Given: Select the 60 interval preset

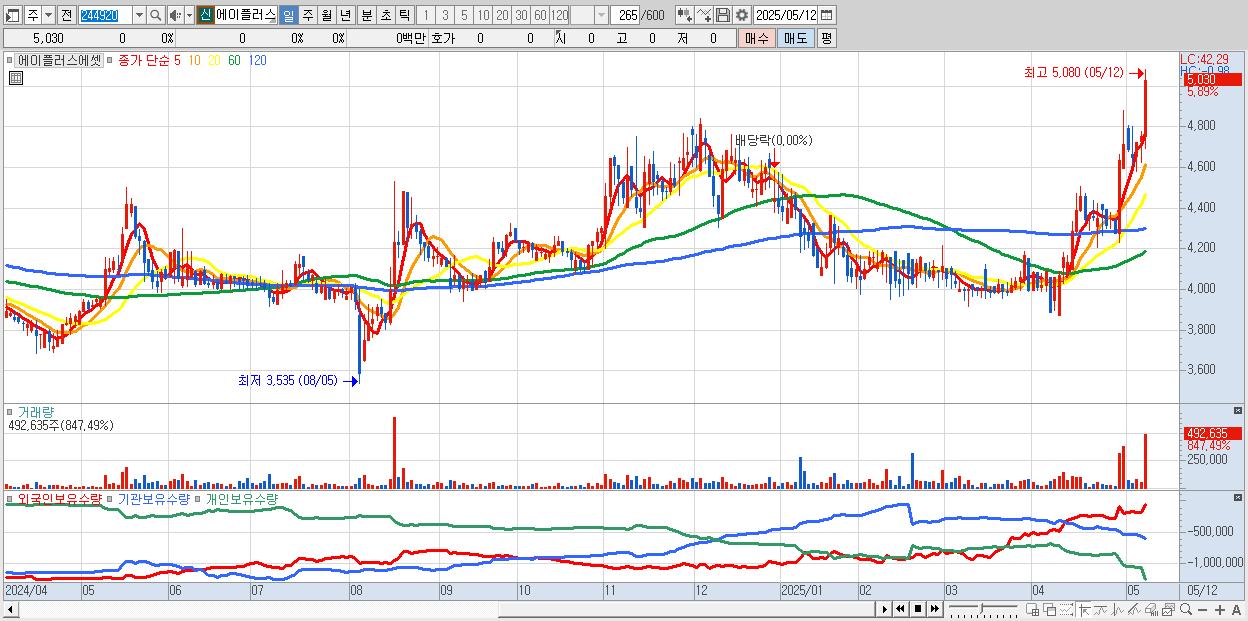Looking at the screenshot, I should (x=540, y=15).
